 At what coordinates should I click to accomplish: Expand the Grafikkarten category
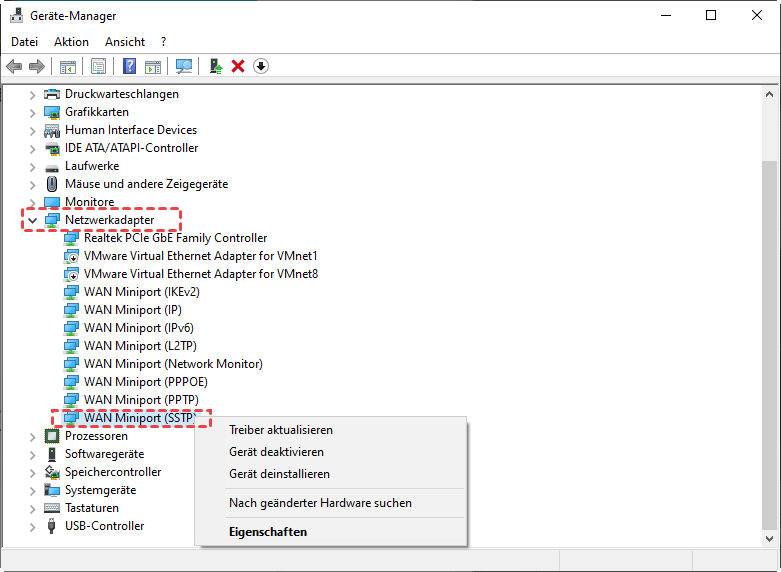(32, 112)
